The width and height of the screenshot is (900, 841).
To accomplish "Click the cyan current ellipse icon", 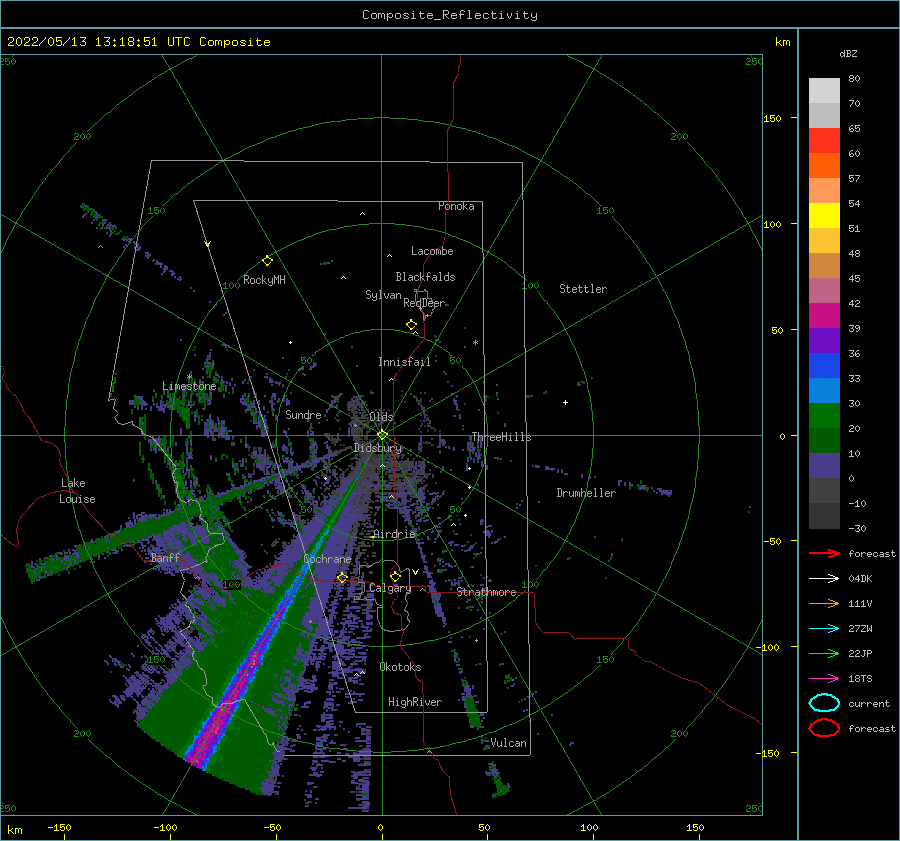I will click(824, 703).
